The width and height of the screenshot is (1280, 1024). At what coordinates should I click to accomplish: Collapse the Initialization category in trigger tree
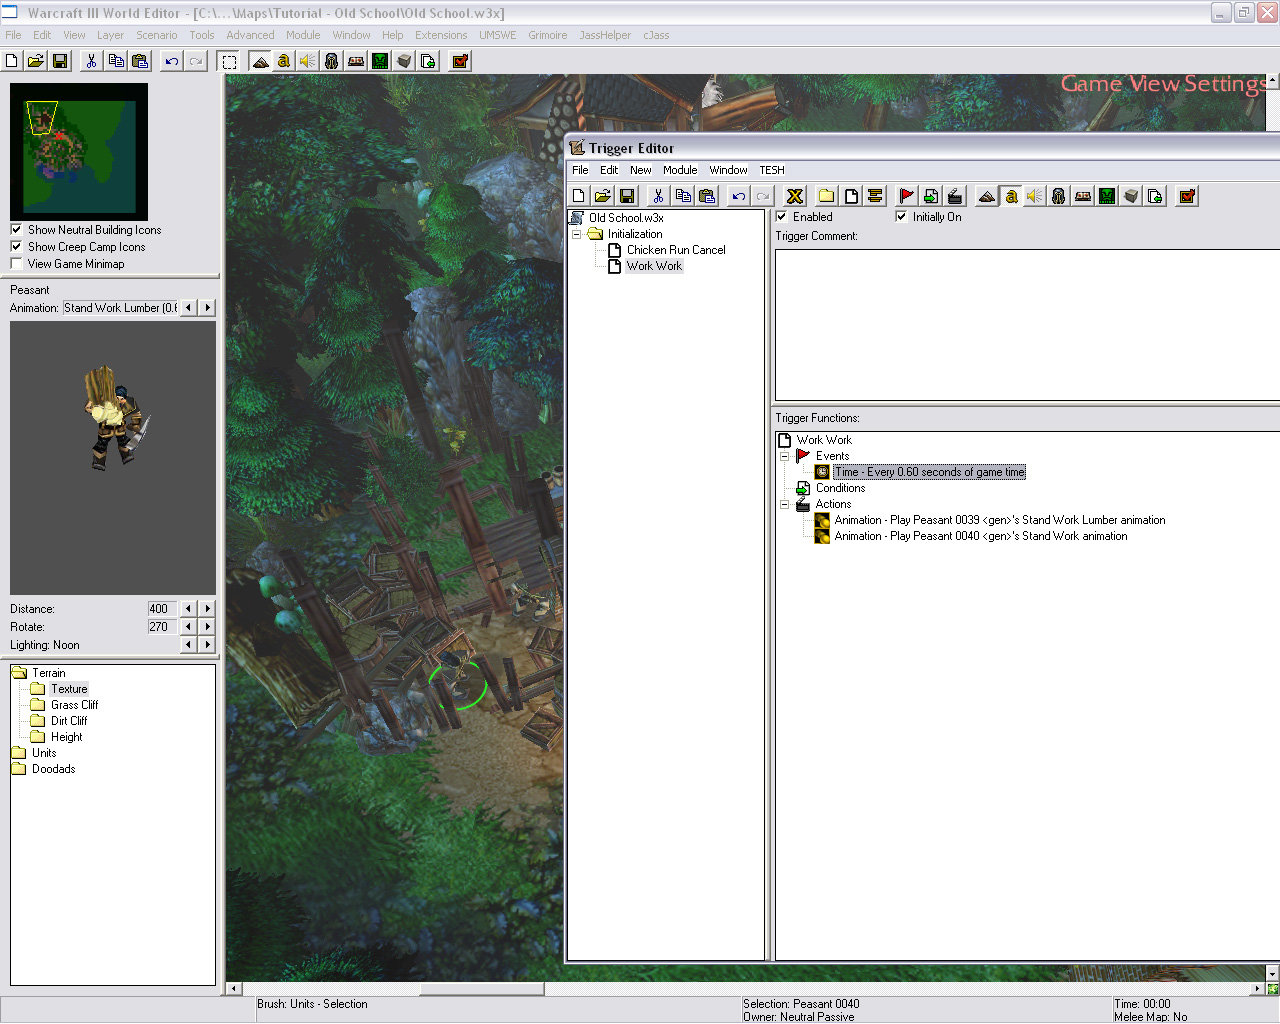tap(577, 234)
